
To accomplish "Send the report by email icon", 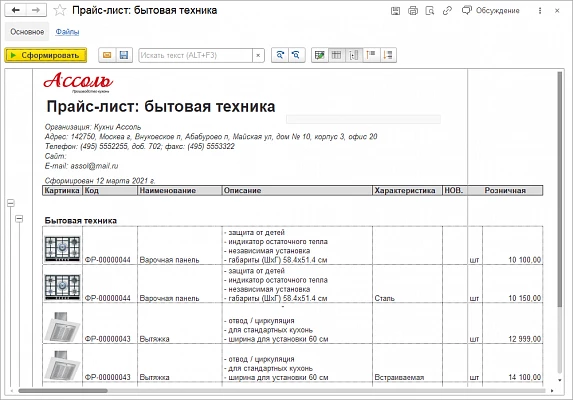I will [107, 55].
